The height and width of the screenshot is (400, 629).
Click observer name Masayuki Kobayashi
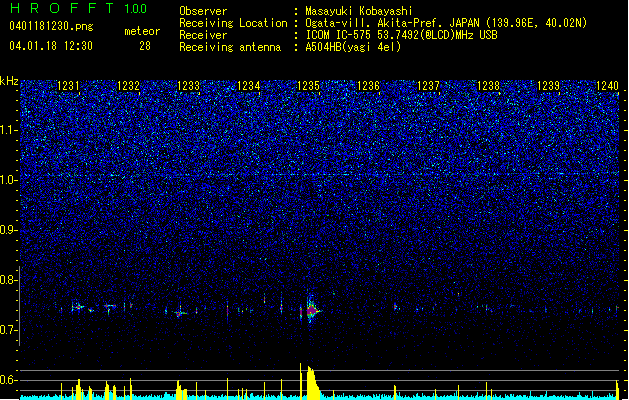(x=359, y=11)
